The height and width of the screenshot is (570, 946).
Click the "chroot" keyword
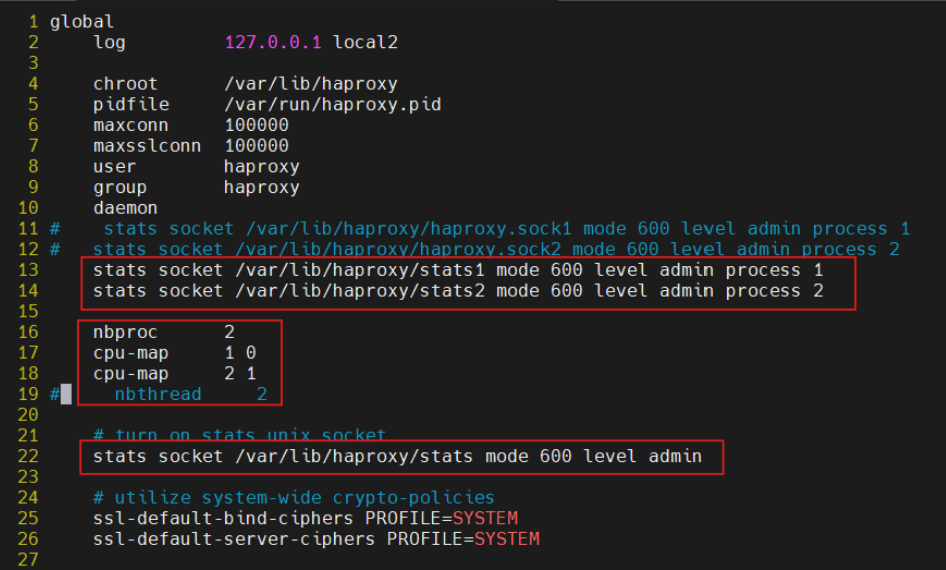[125, 84]
